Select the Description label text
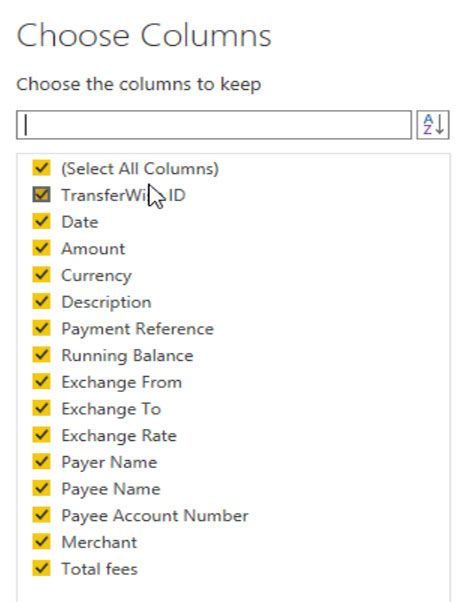Screen dimensions: 460x602 pos(106,303)
